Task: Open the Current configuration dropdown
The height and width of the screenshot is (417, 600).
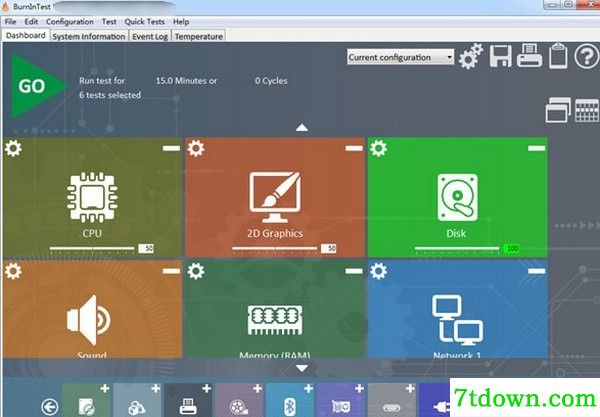Action: (400, 57)
